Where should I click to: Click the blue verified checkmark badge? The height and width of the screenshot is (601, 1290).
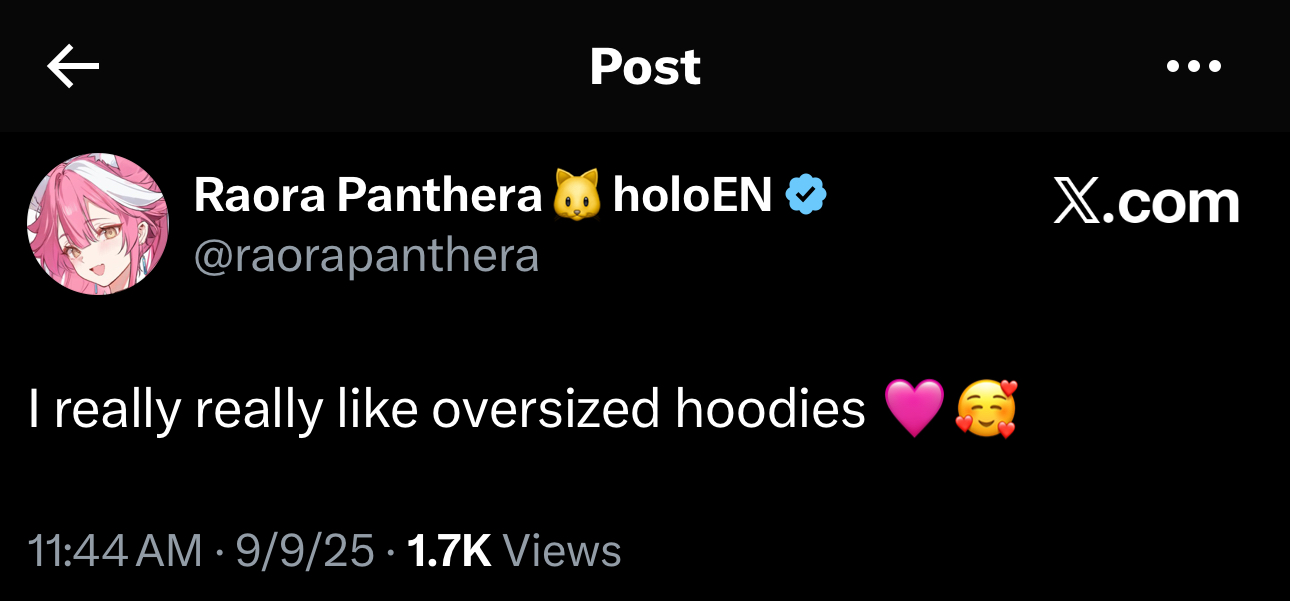(806, 195)
